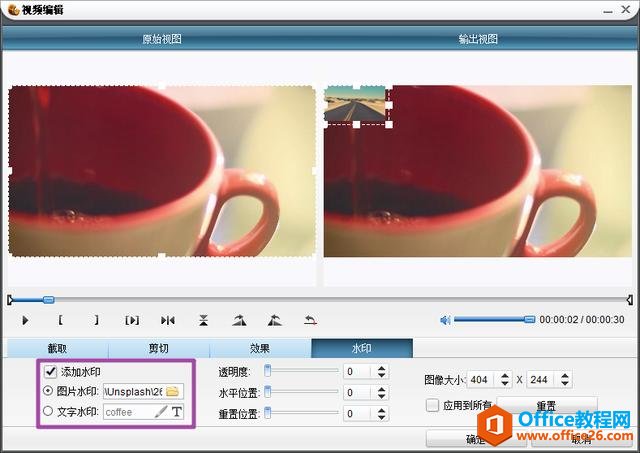Screen dimensions: 640x453
Task: Click the undo arrow icon
Action: pyautogui.click(x=310, y=320)
